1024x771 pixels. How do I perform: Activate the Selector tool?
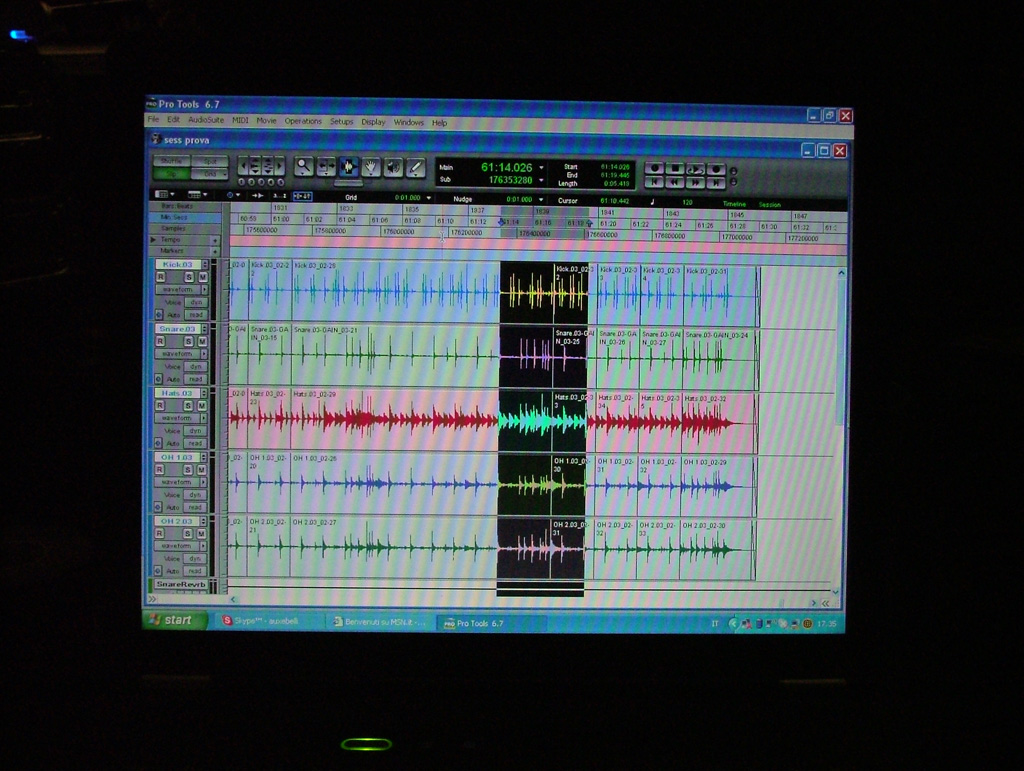(349, 167)
